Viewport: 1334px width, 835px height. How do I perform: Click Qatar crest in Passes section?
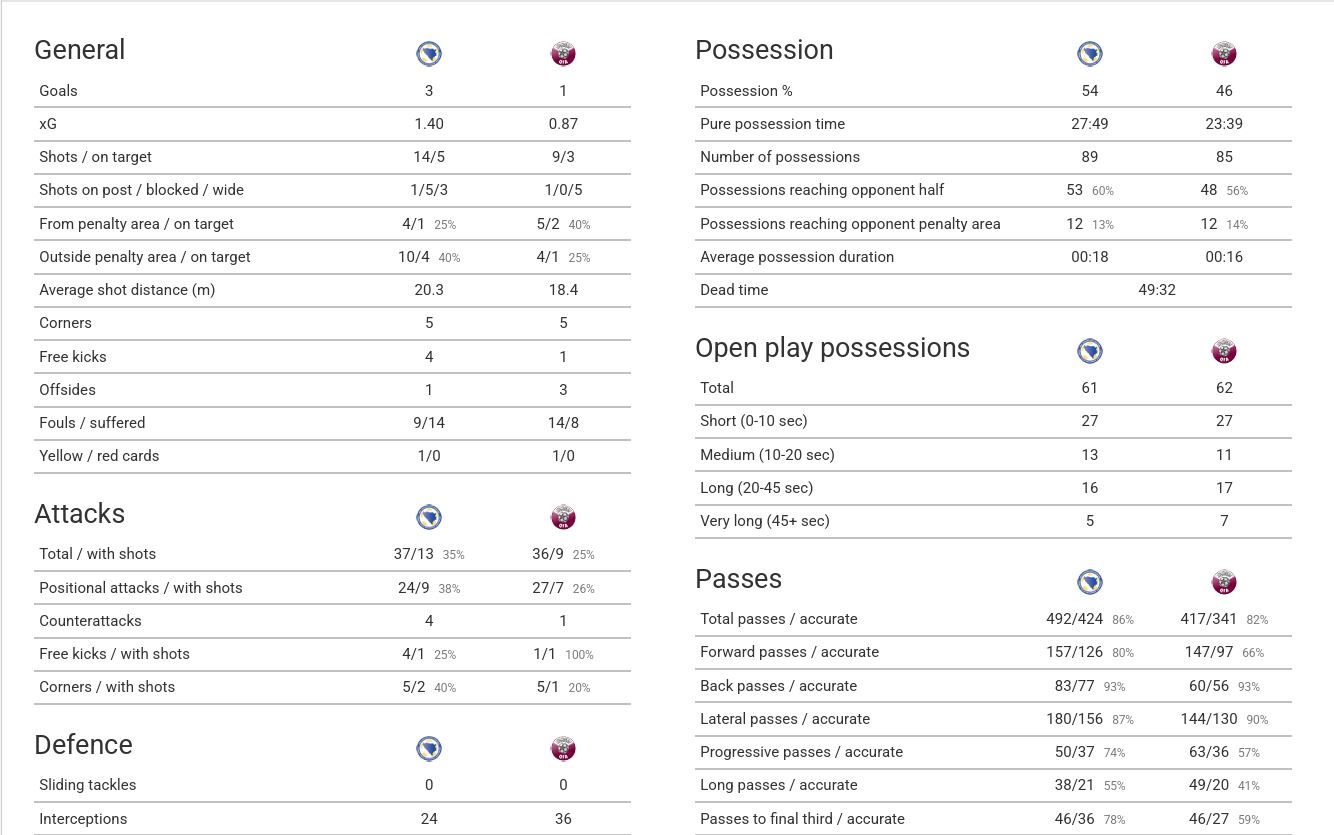coord(1224,582)
